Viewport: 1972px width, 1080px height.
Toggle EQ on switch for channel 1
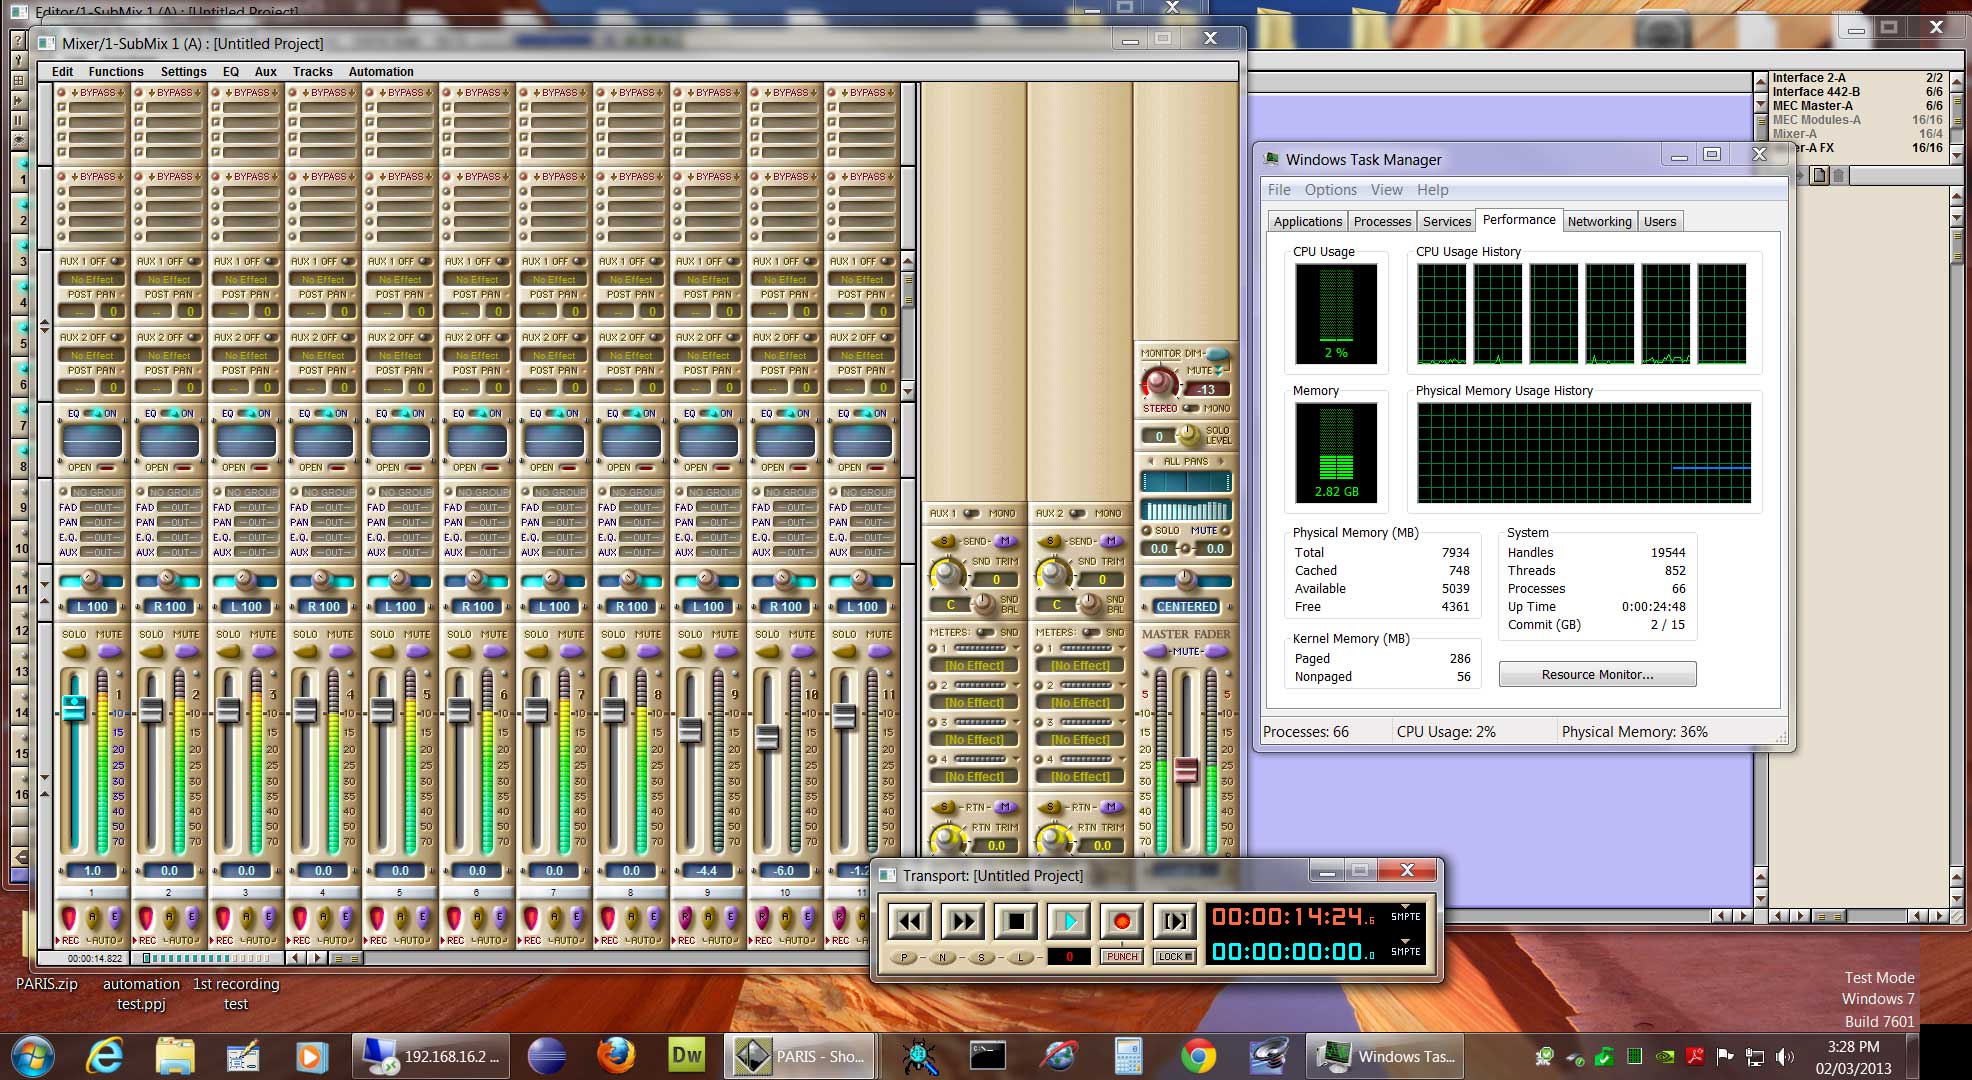(x=95, y=413)
